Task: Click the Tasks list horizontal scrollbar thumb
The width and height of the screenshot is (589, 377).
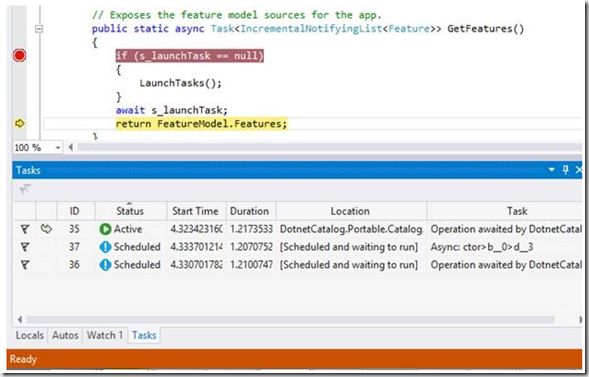Action: point(290,320)
